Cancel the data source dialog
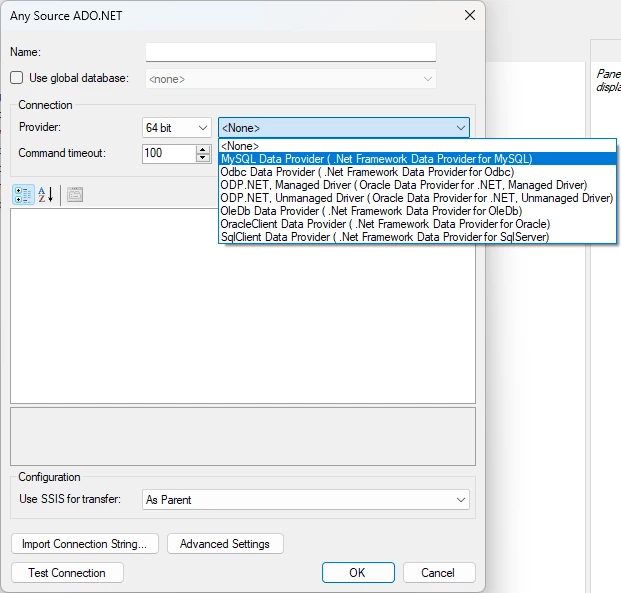This screenshot has height=593, width=621. coord(439,572)
